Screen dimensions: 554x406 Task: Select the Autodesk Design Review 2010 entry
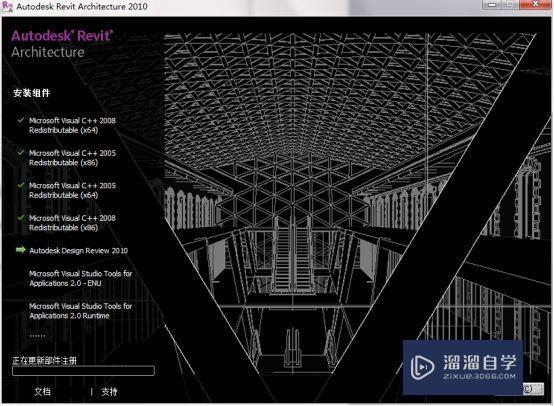pos(78,251)
